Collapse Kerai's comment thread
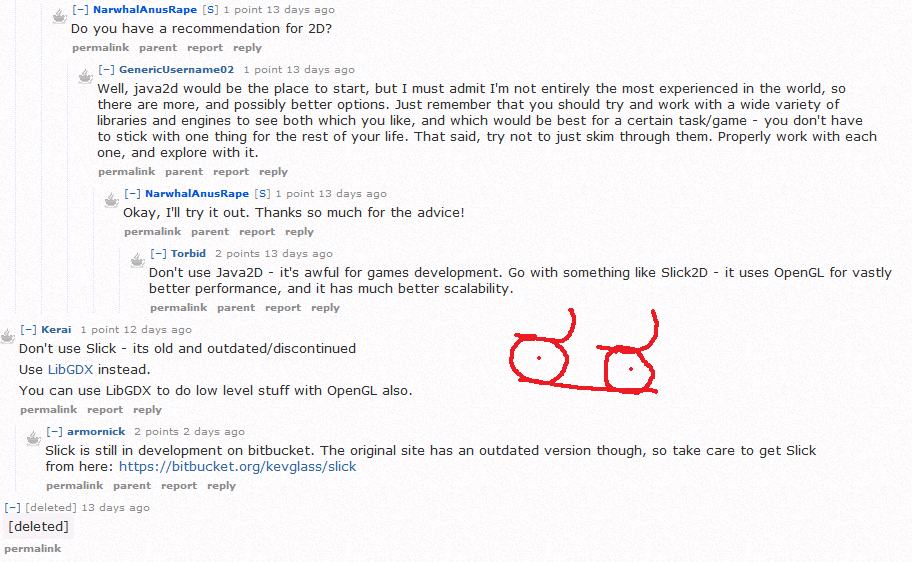The image size is (912, 562). (x=28, y=330)
